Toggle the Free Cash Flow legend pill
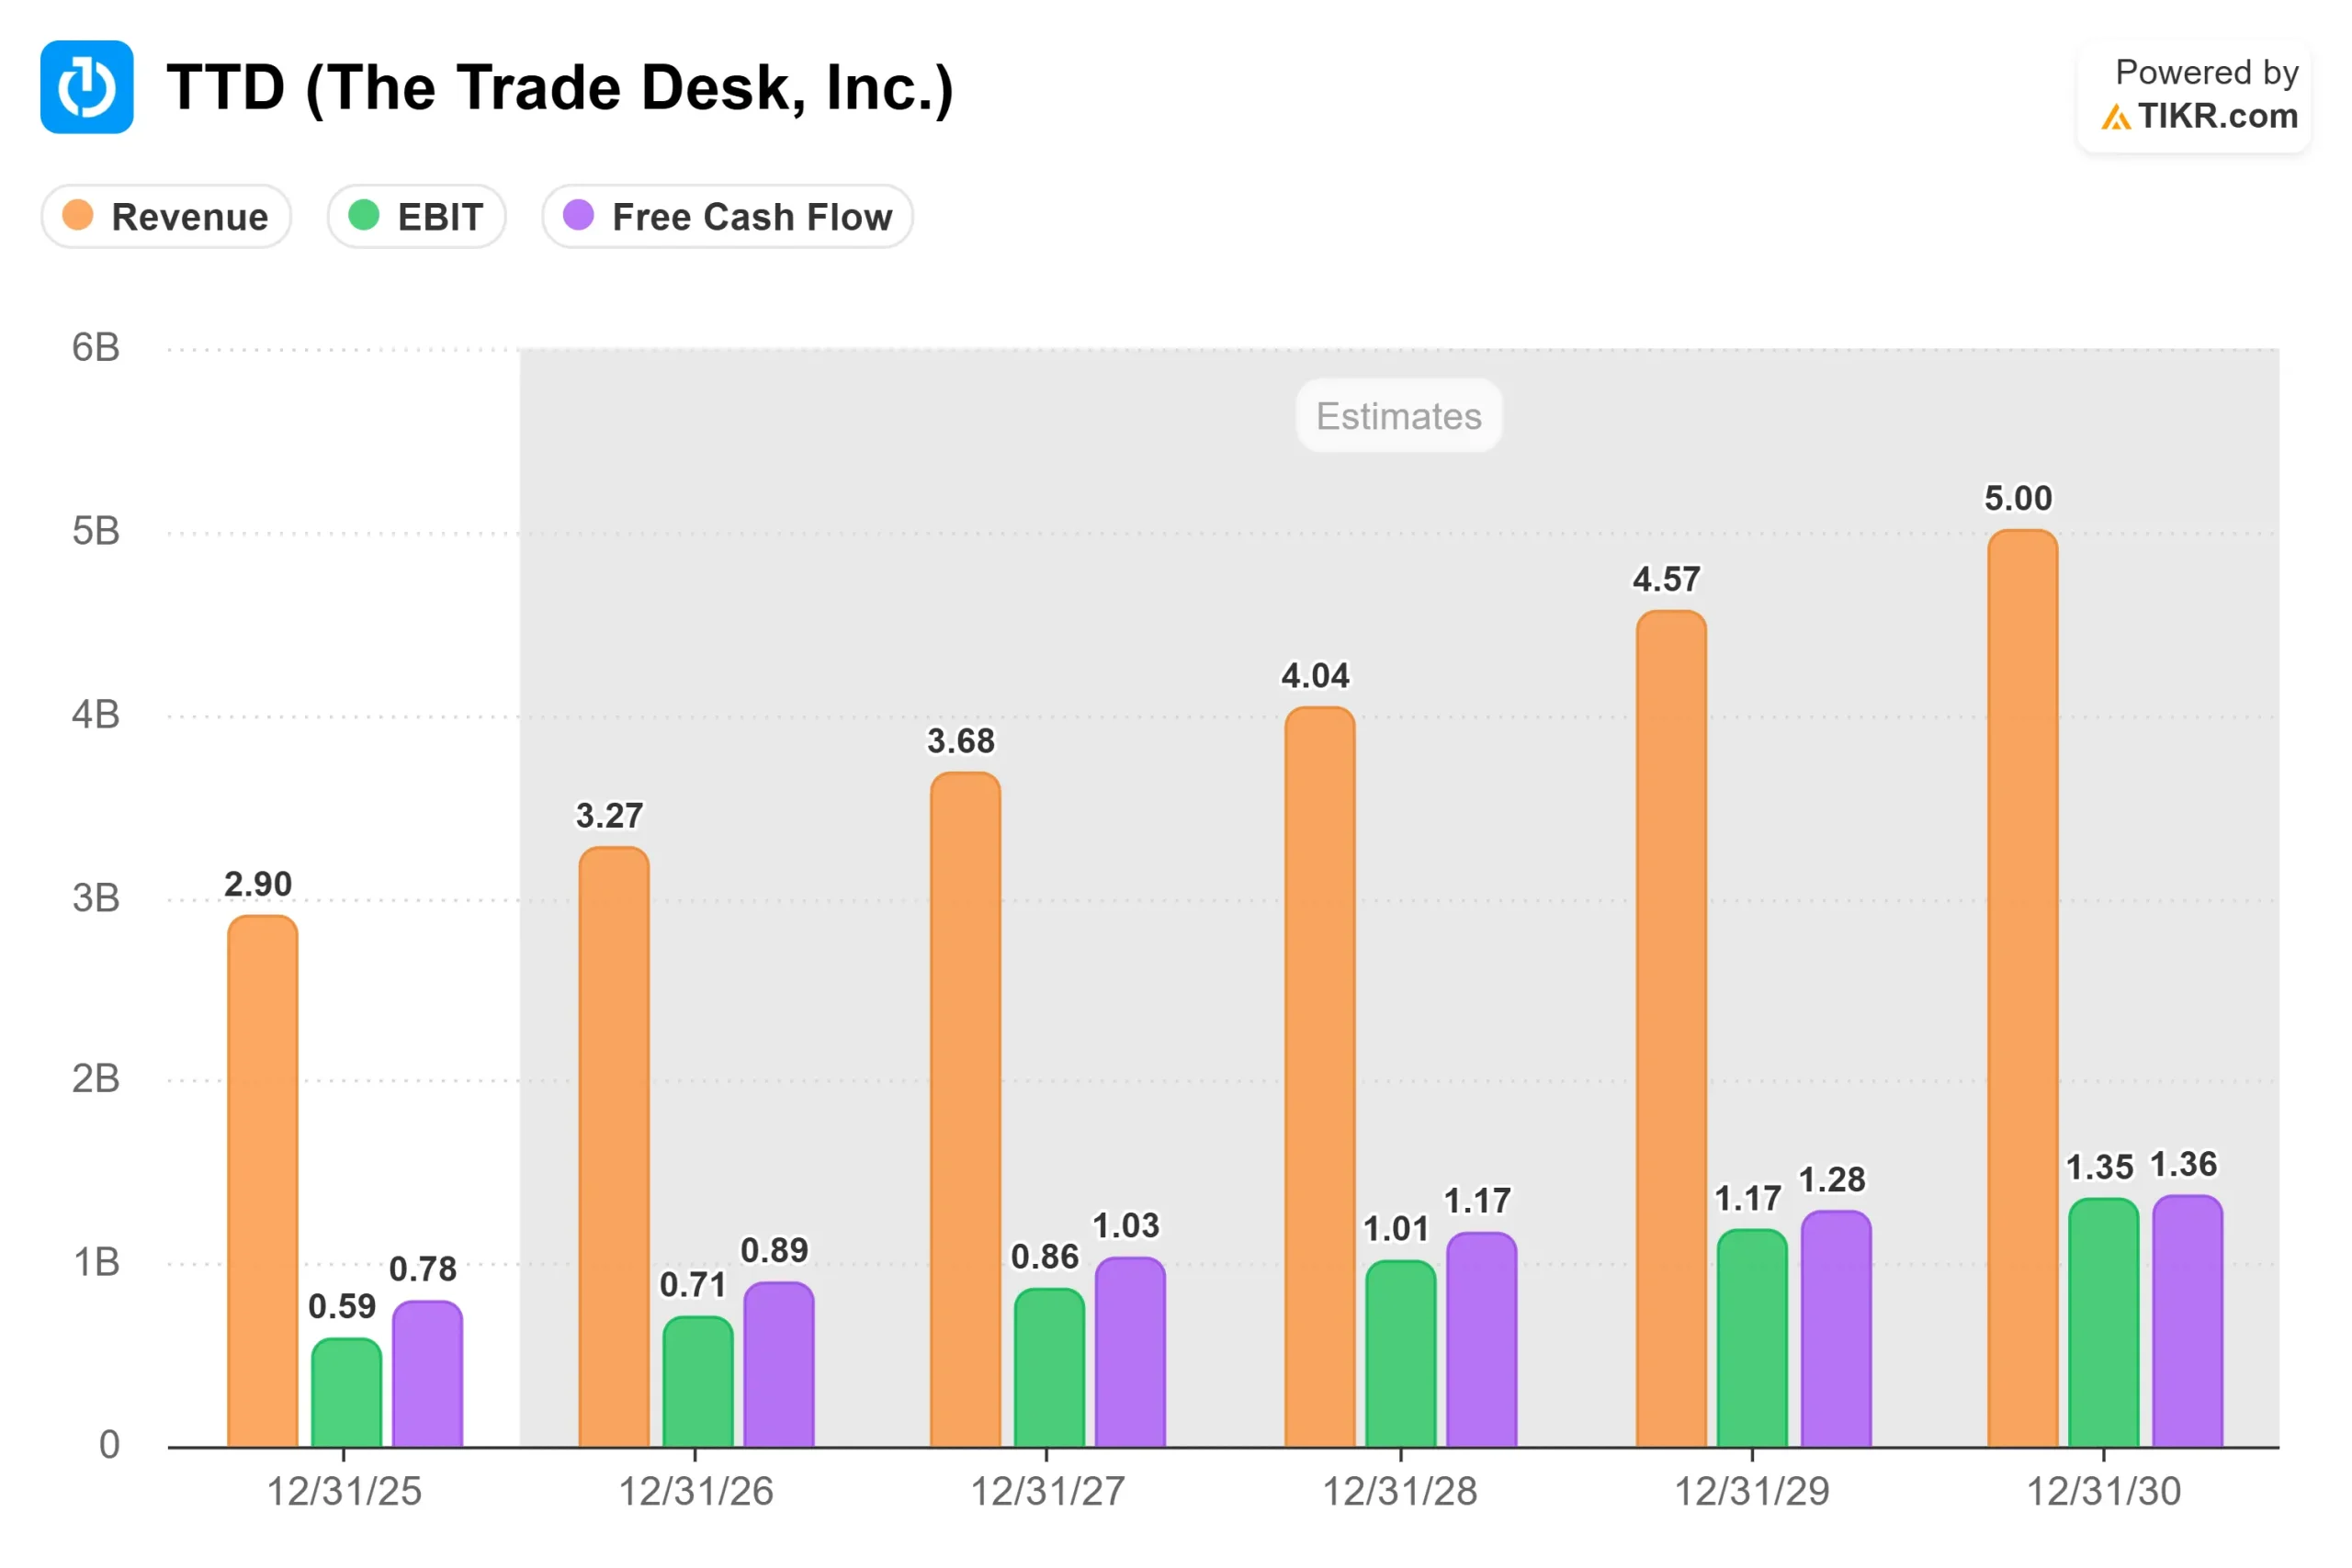2352x1568 pixels. [728, 216]
